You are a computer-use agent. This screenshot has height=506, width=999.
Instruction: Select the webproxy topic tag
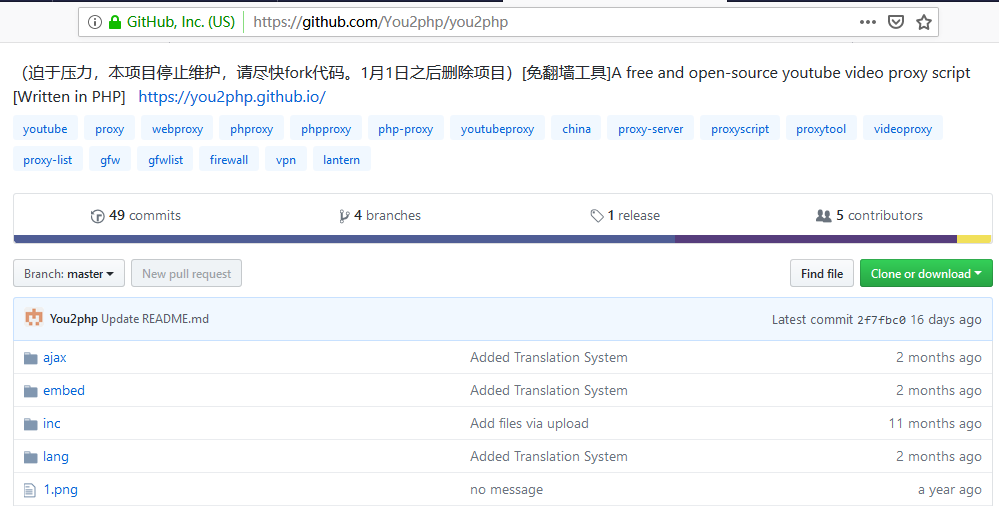[x=178, y=129]
